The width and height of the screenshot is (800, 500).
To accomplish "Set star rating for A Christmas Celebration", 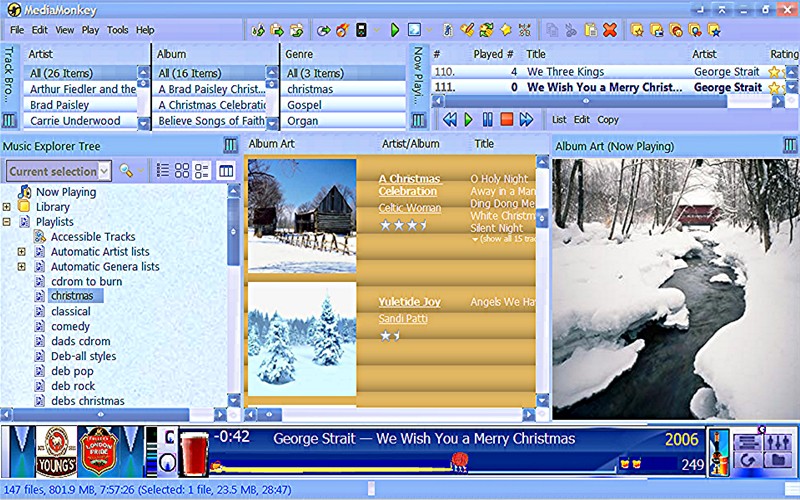I will point(403,225).
